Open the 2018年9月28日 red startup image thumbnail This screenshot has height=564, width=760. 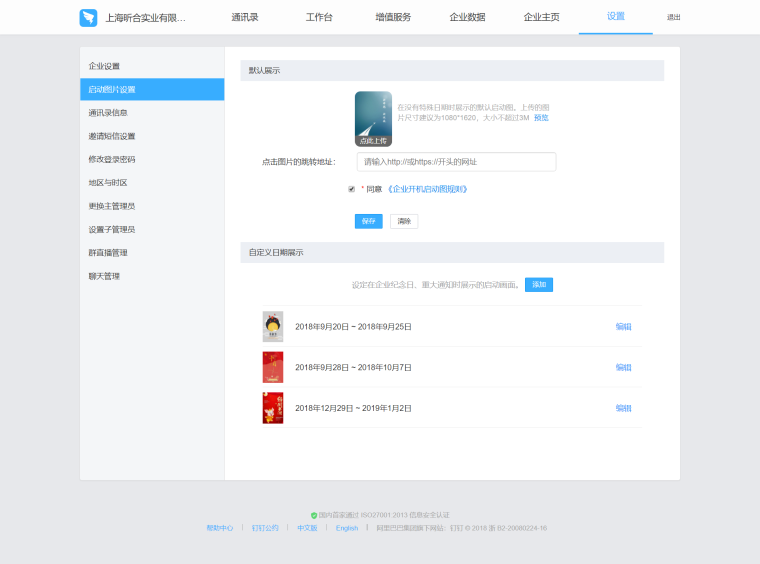[x=273, y=367]
